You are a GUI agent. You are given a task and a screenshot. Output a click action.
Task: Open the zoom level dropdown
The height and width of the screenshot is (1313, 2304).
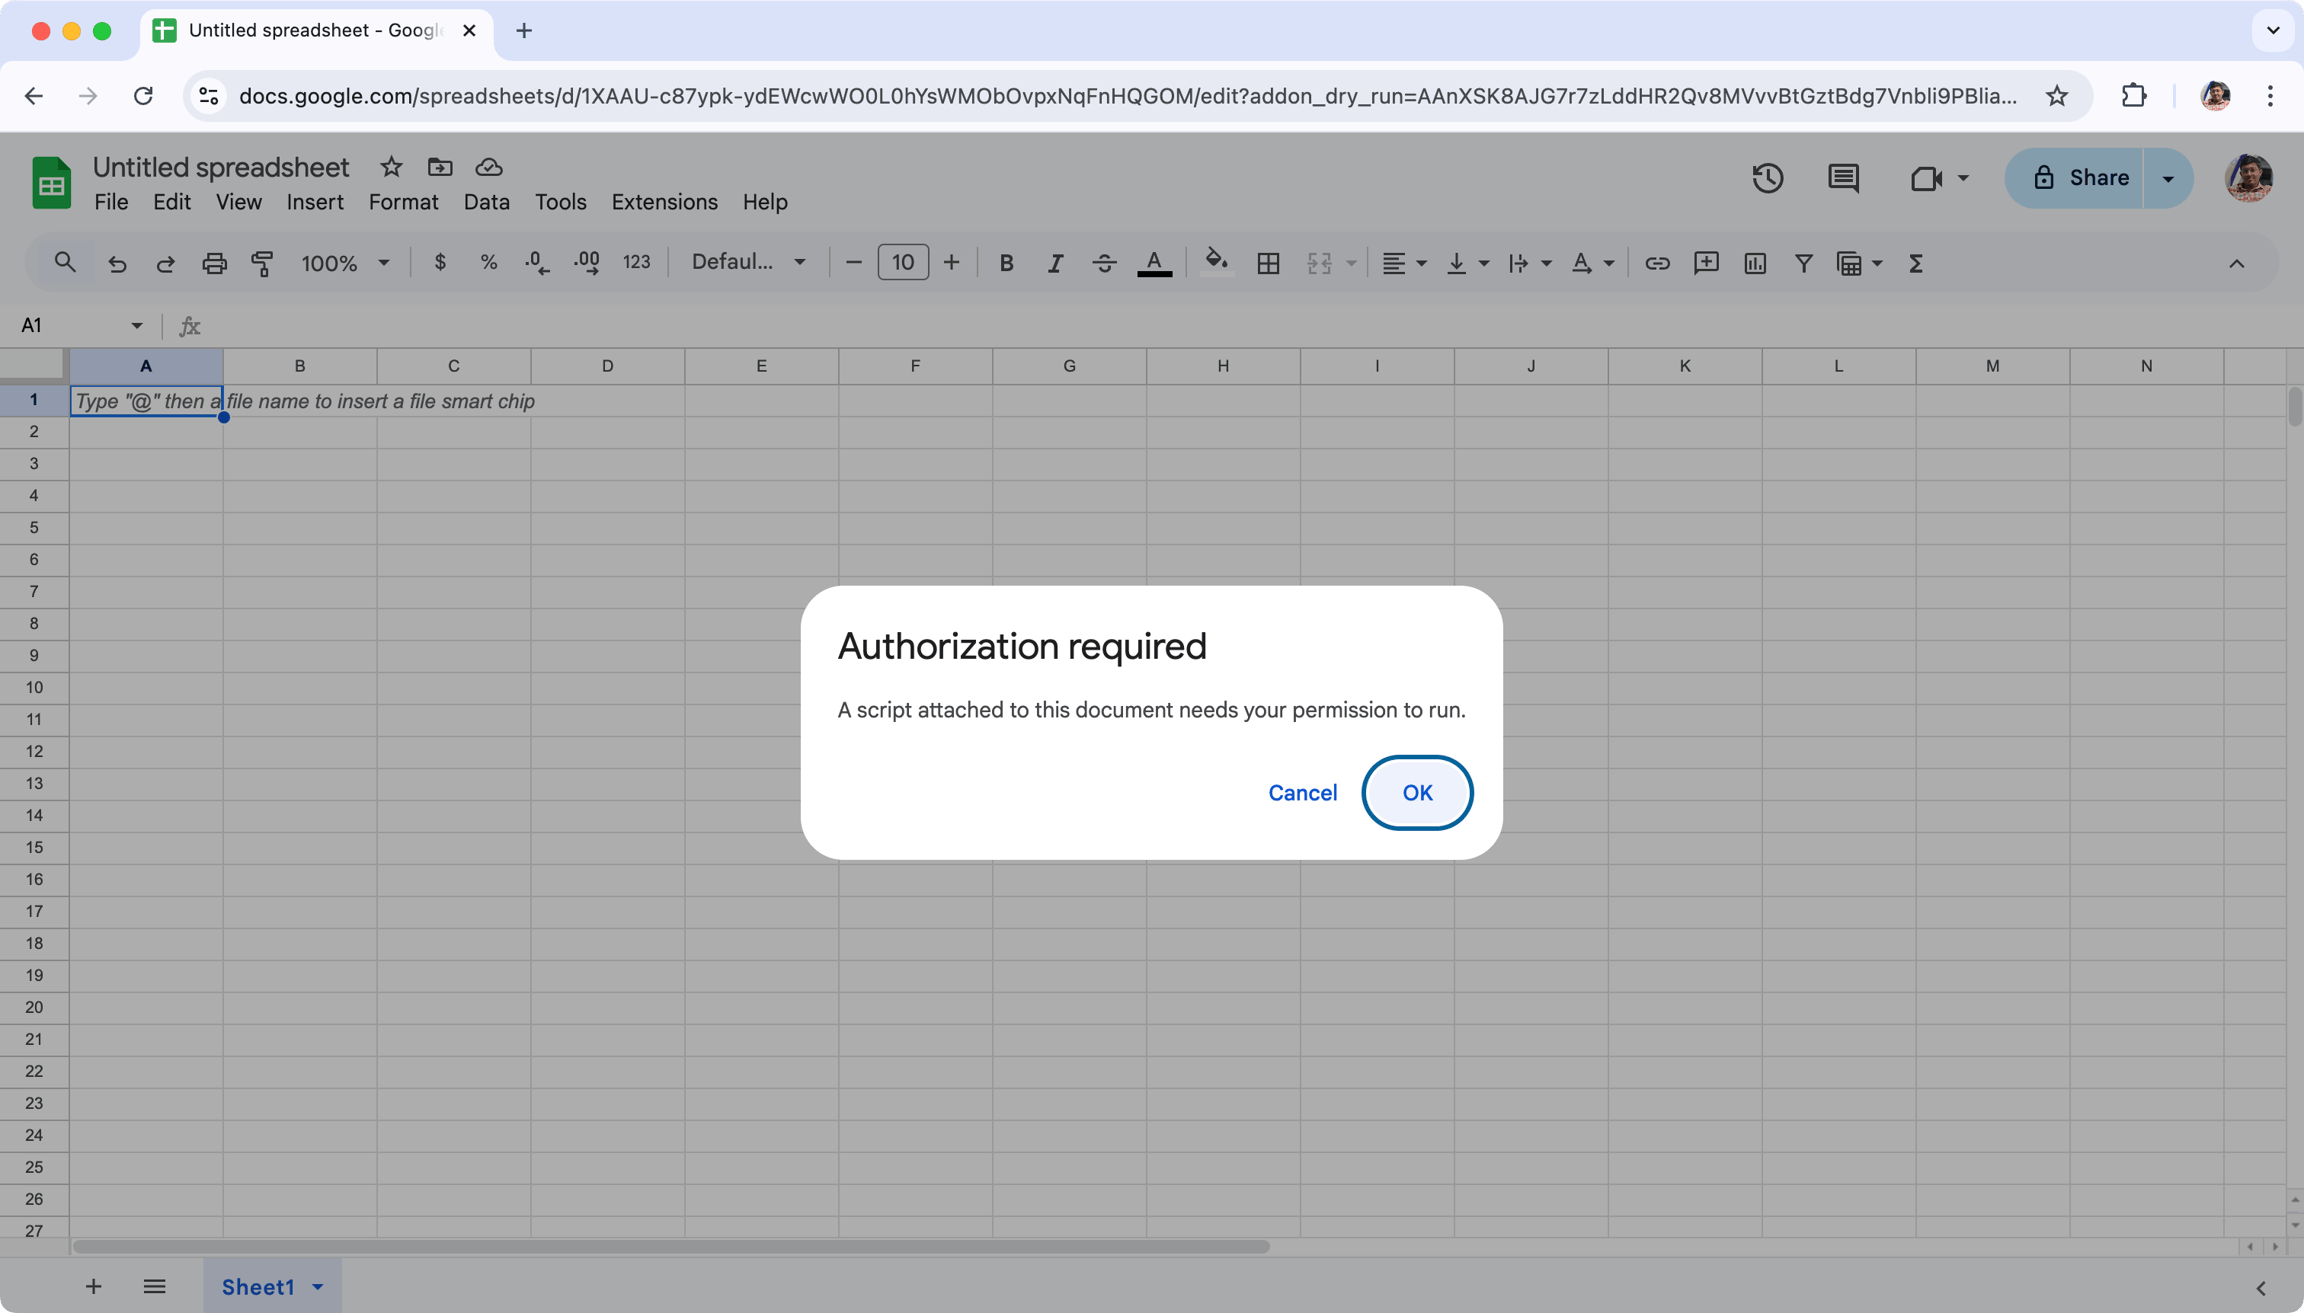click(345, 262)
